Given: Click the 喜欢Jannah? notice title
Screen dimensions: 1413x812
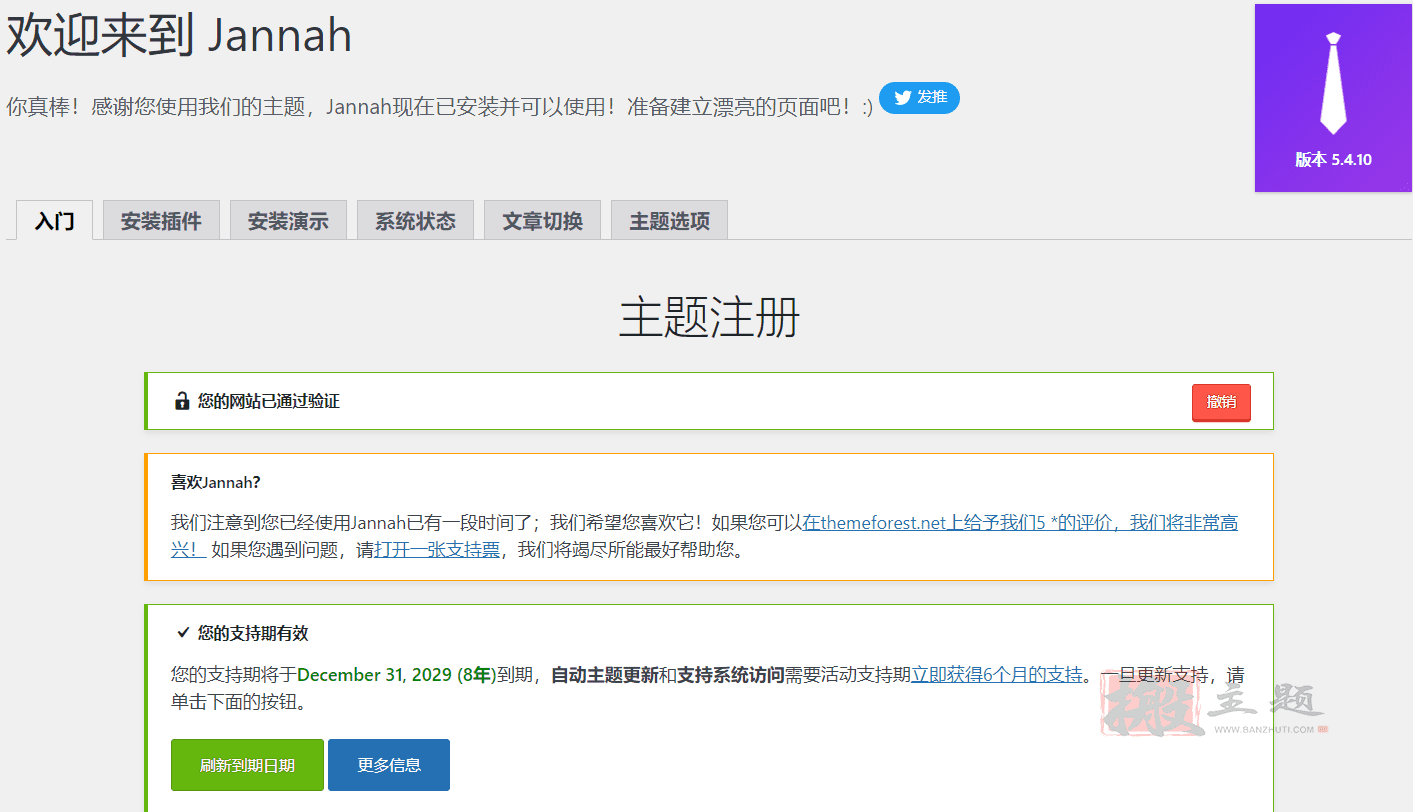Looking at the screenshot, I should click(216, 482).
